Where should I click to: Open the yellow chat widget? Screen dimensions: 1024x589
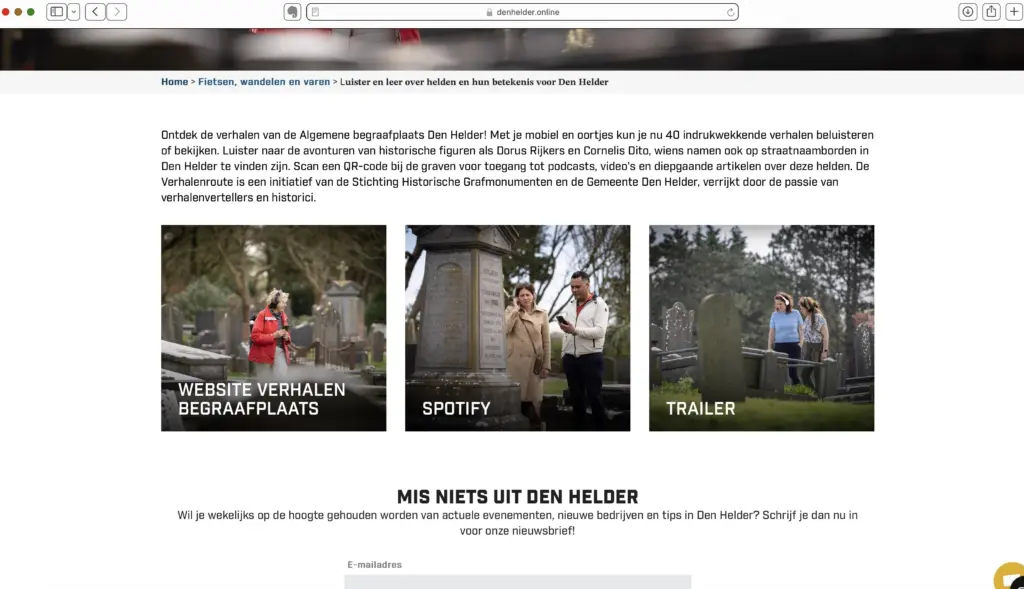tap(1010, 579)
